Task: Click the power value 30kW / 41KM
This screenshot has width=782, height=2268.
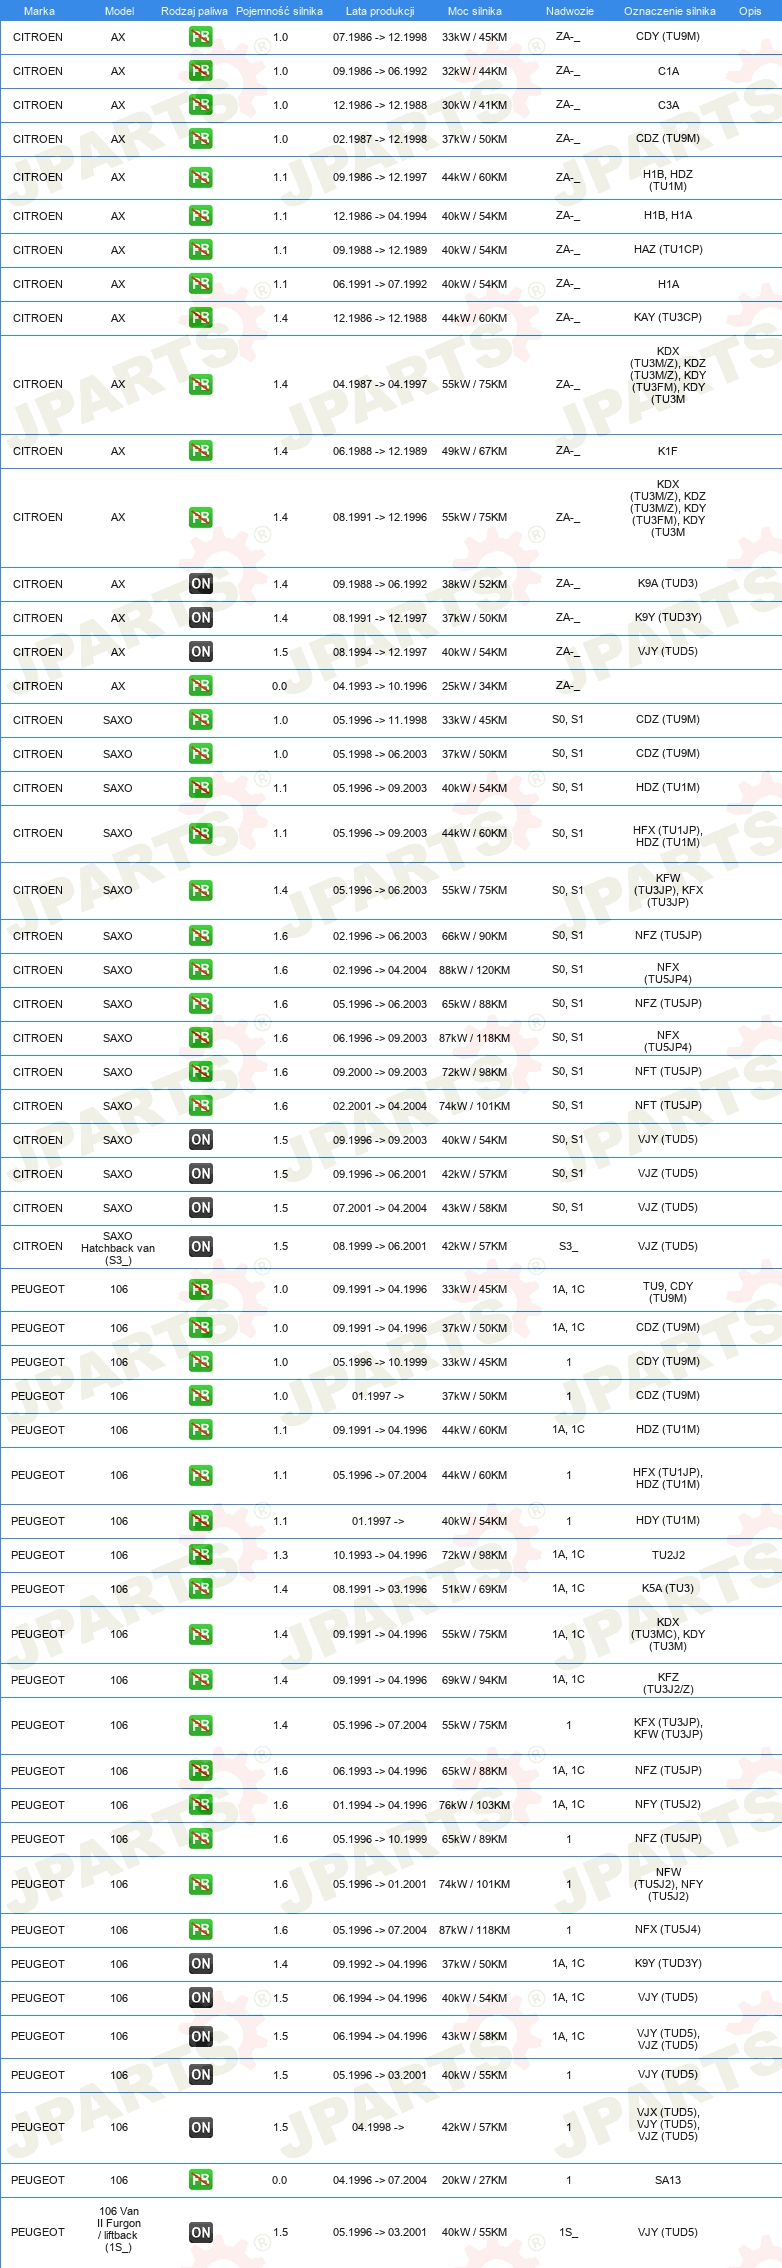Action: (475, 105)
